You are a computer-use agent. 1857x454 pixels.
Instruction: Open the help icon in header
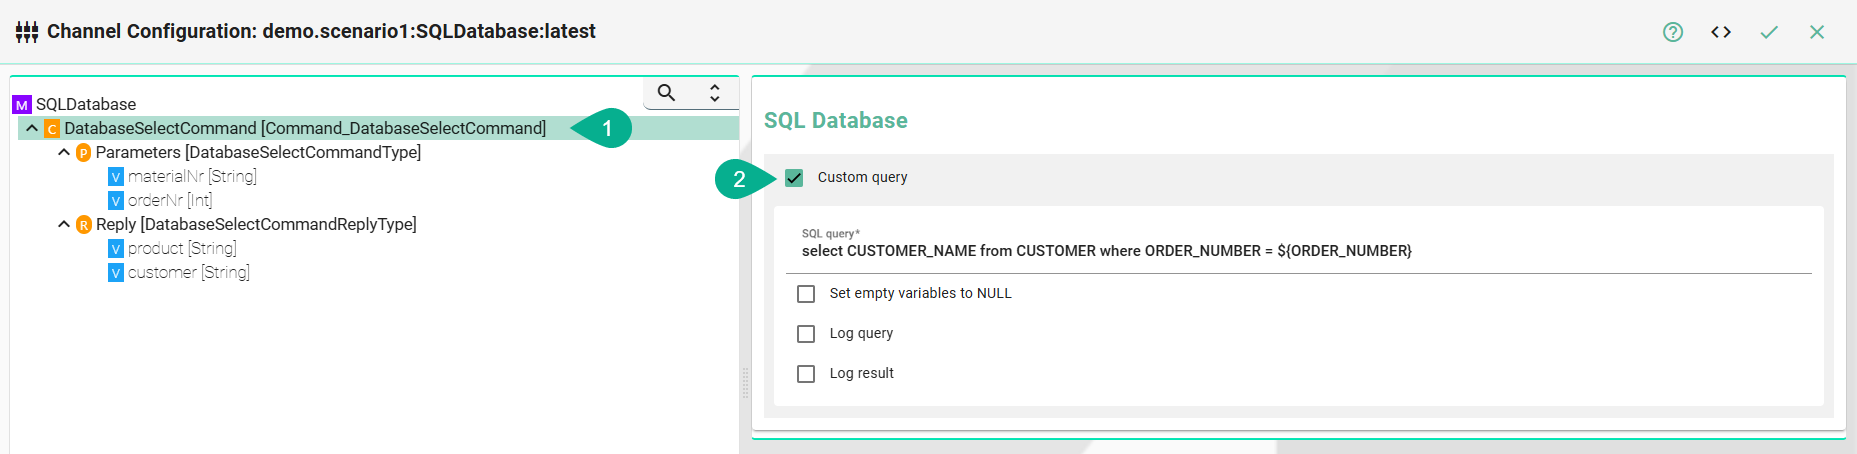pos(1672,32)
